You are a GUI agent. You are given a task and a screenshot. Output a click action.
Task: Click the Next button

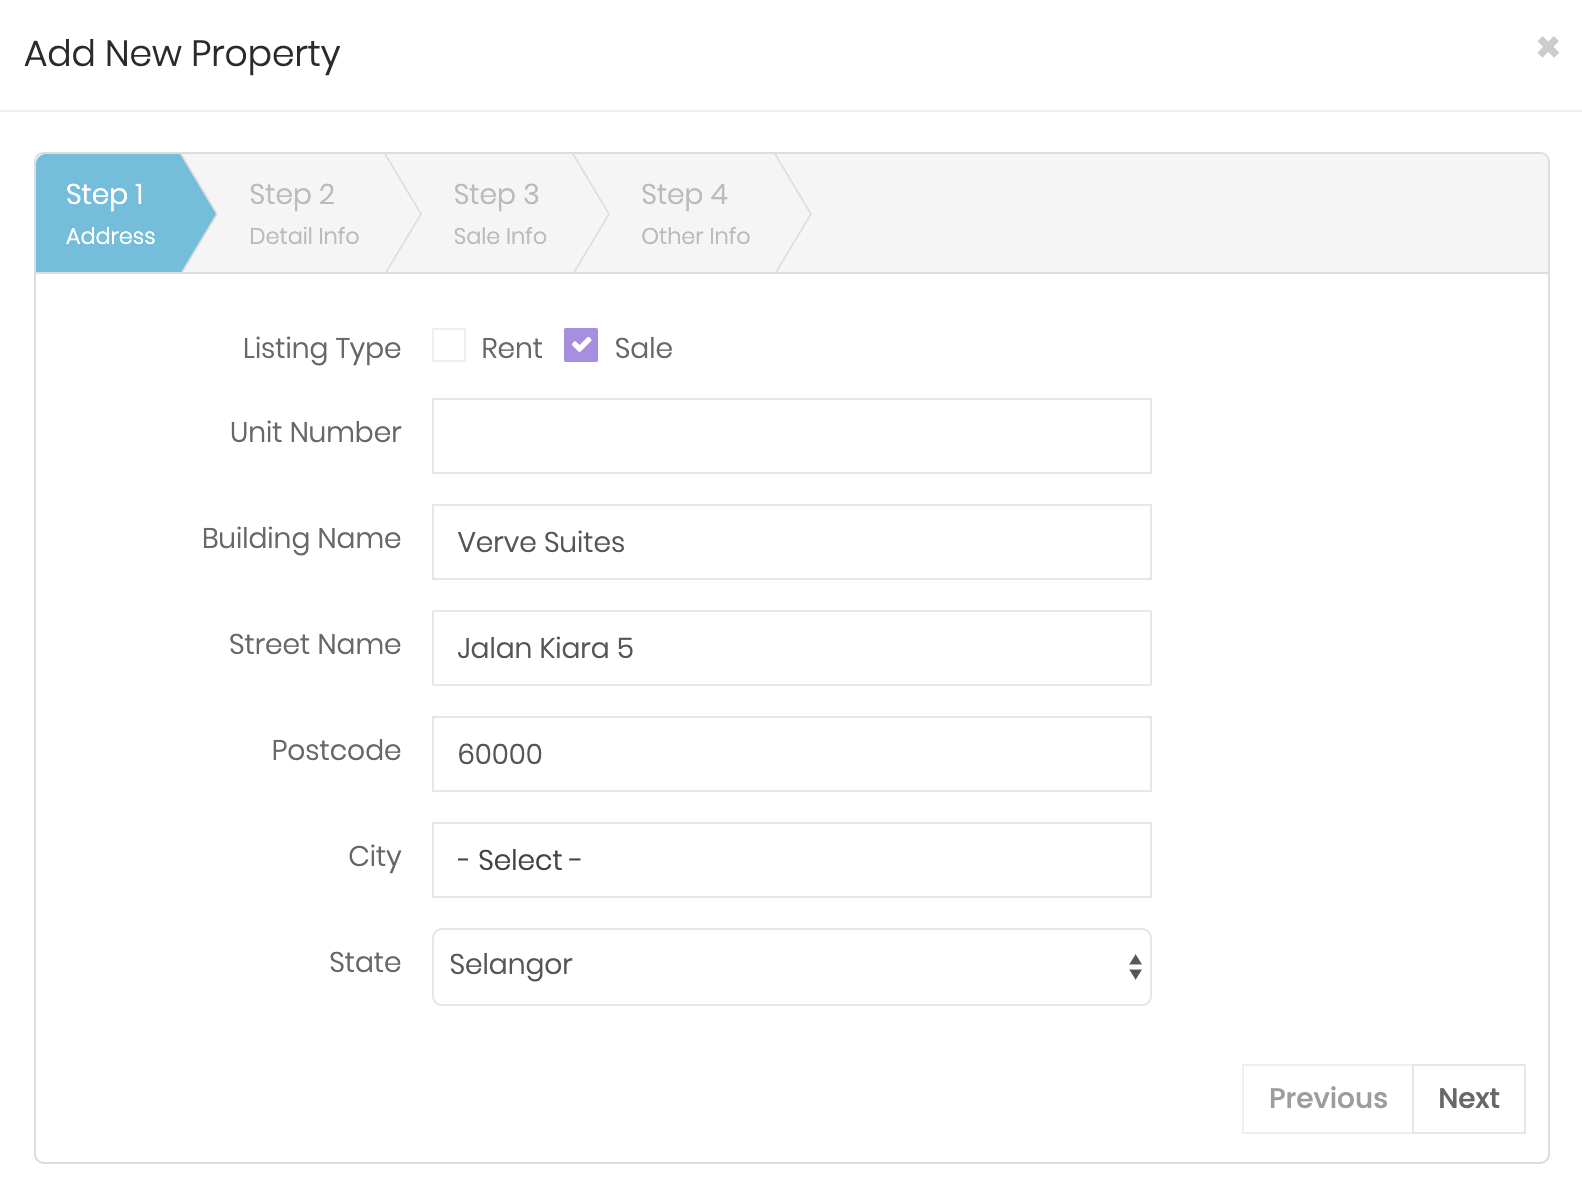pos(1468,1098)
